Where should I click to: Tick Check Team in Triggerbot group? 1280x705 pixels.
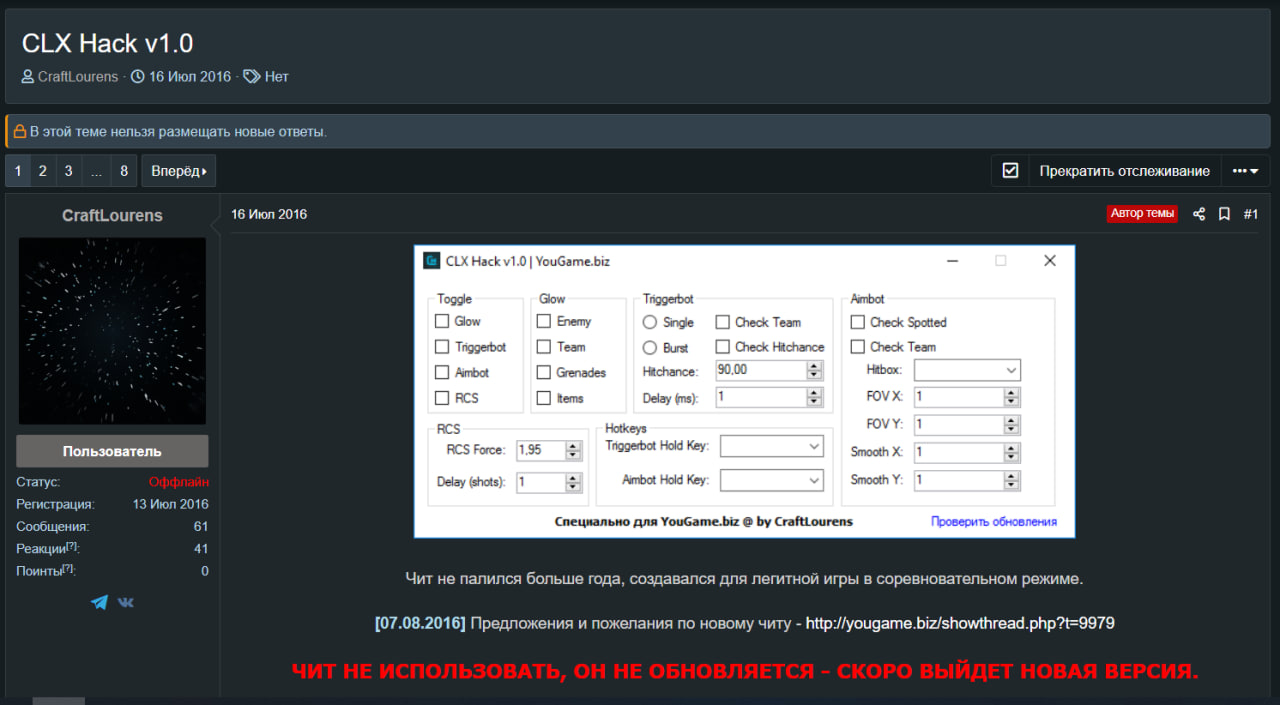tap(723, 322)
